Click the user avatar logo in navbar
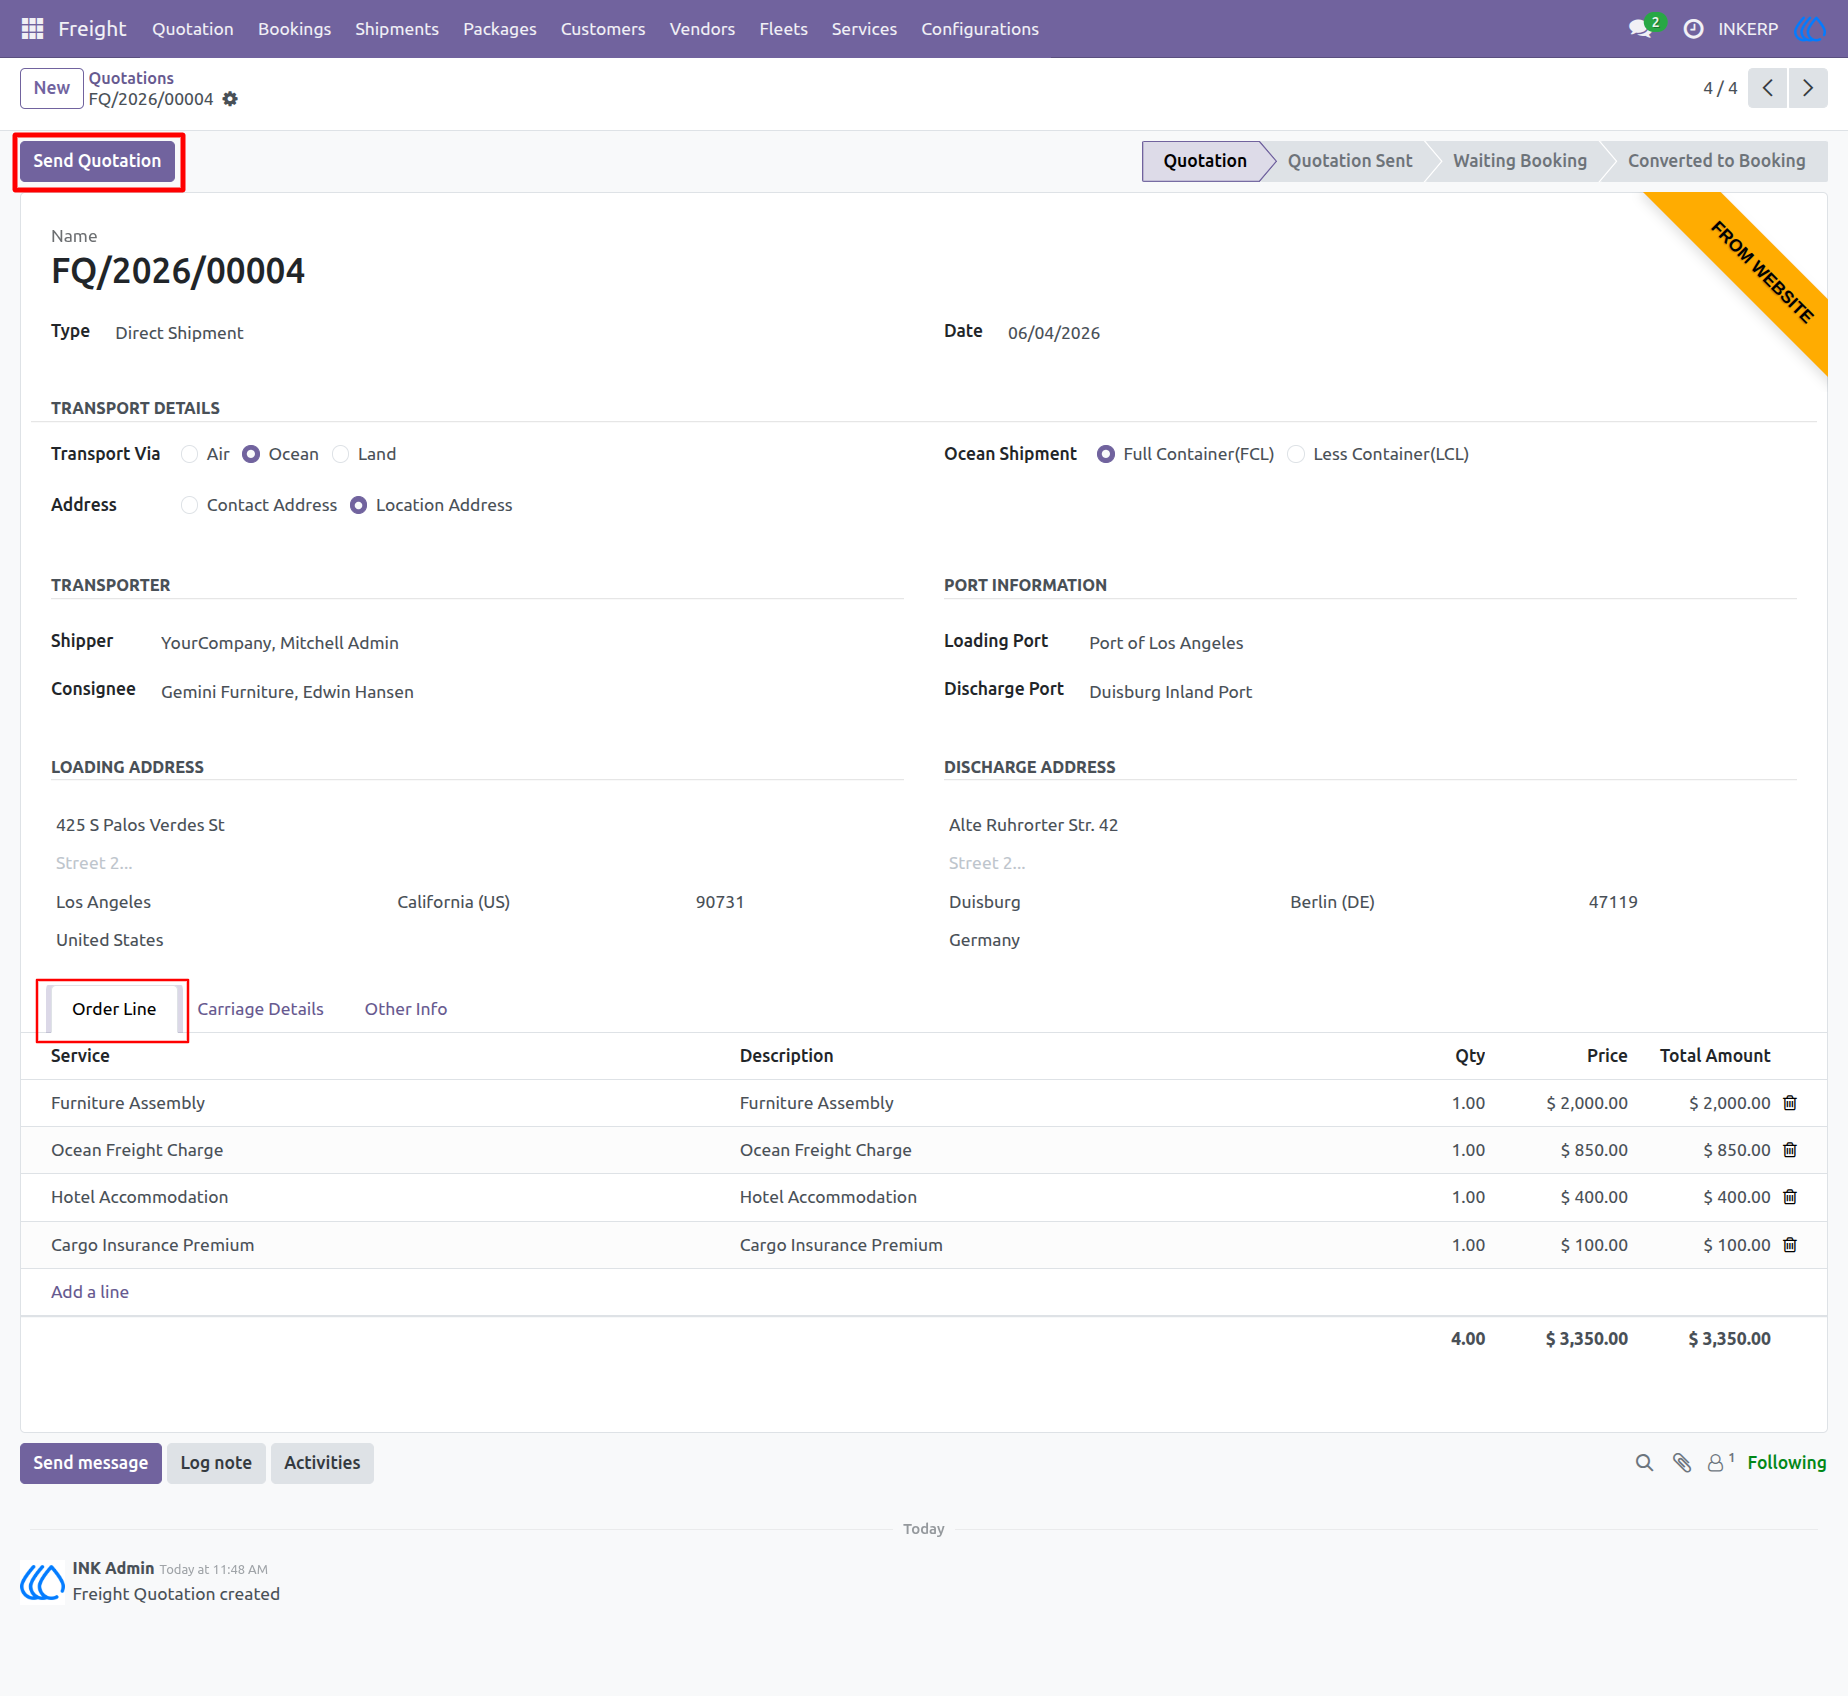Image resolution: width=1848 pixels, height=1696 pixels. [1810, 29]
